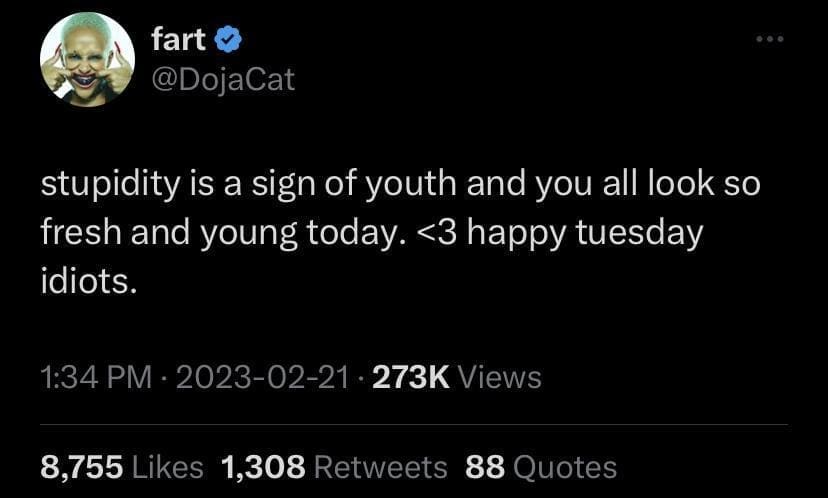
Task: Click the phrase "happy tuesday" in the tweet
Action: pos(585,234)
